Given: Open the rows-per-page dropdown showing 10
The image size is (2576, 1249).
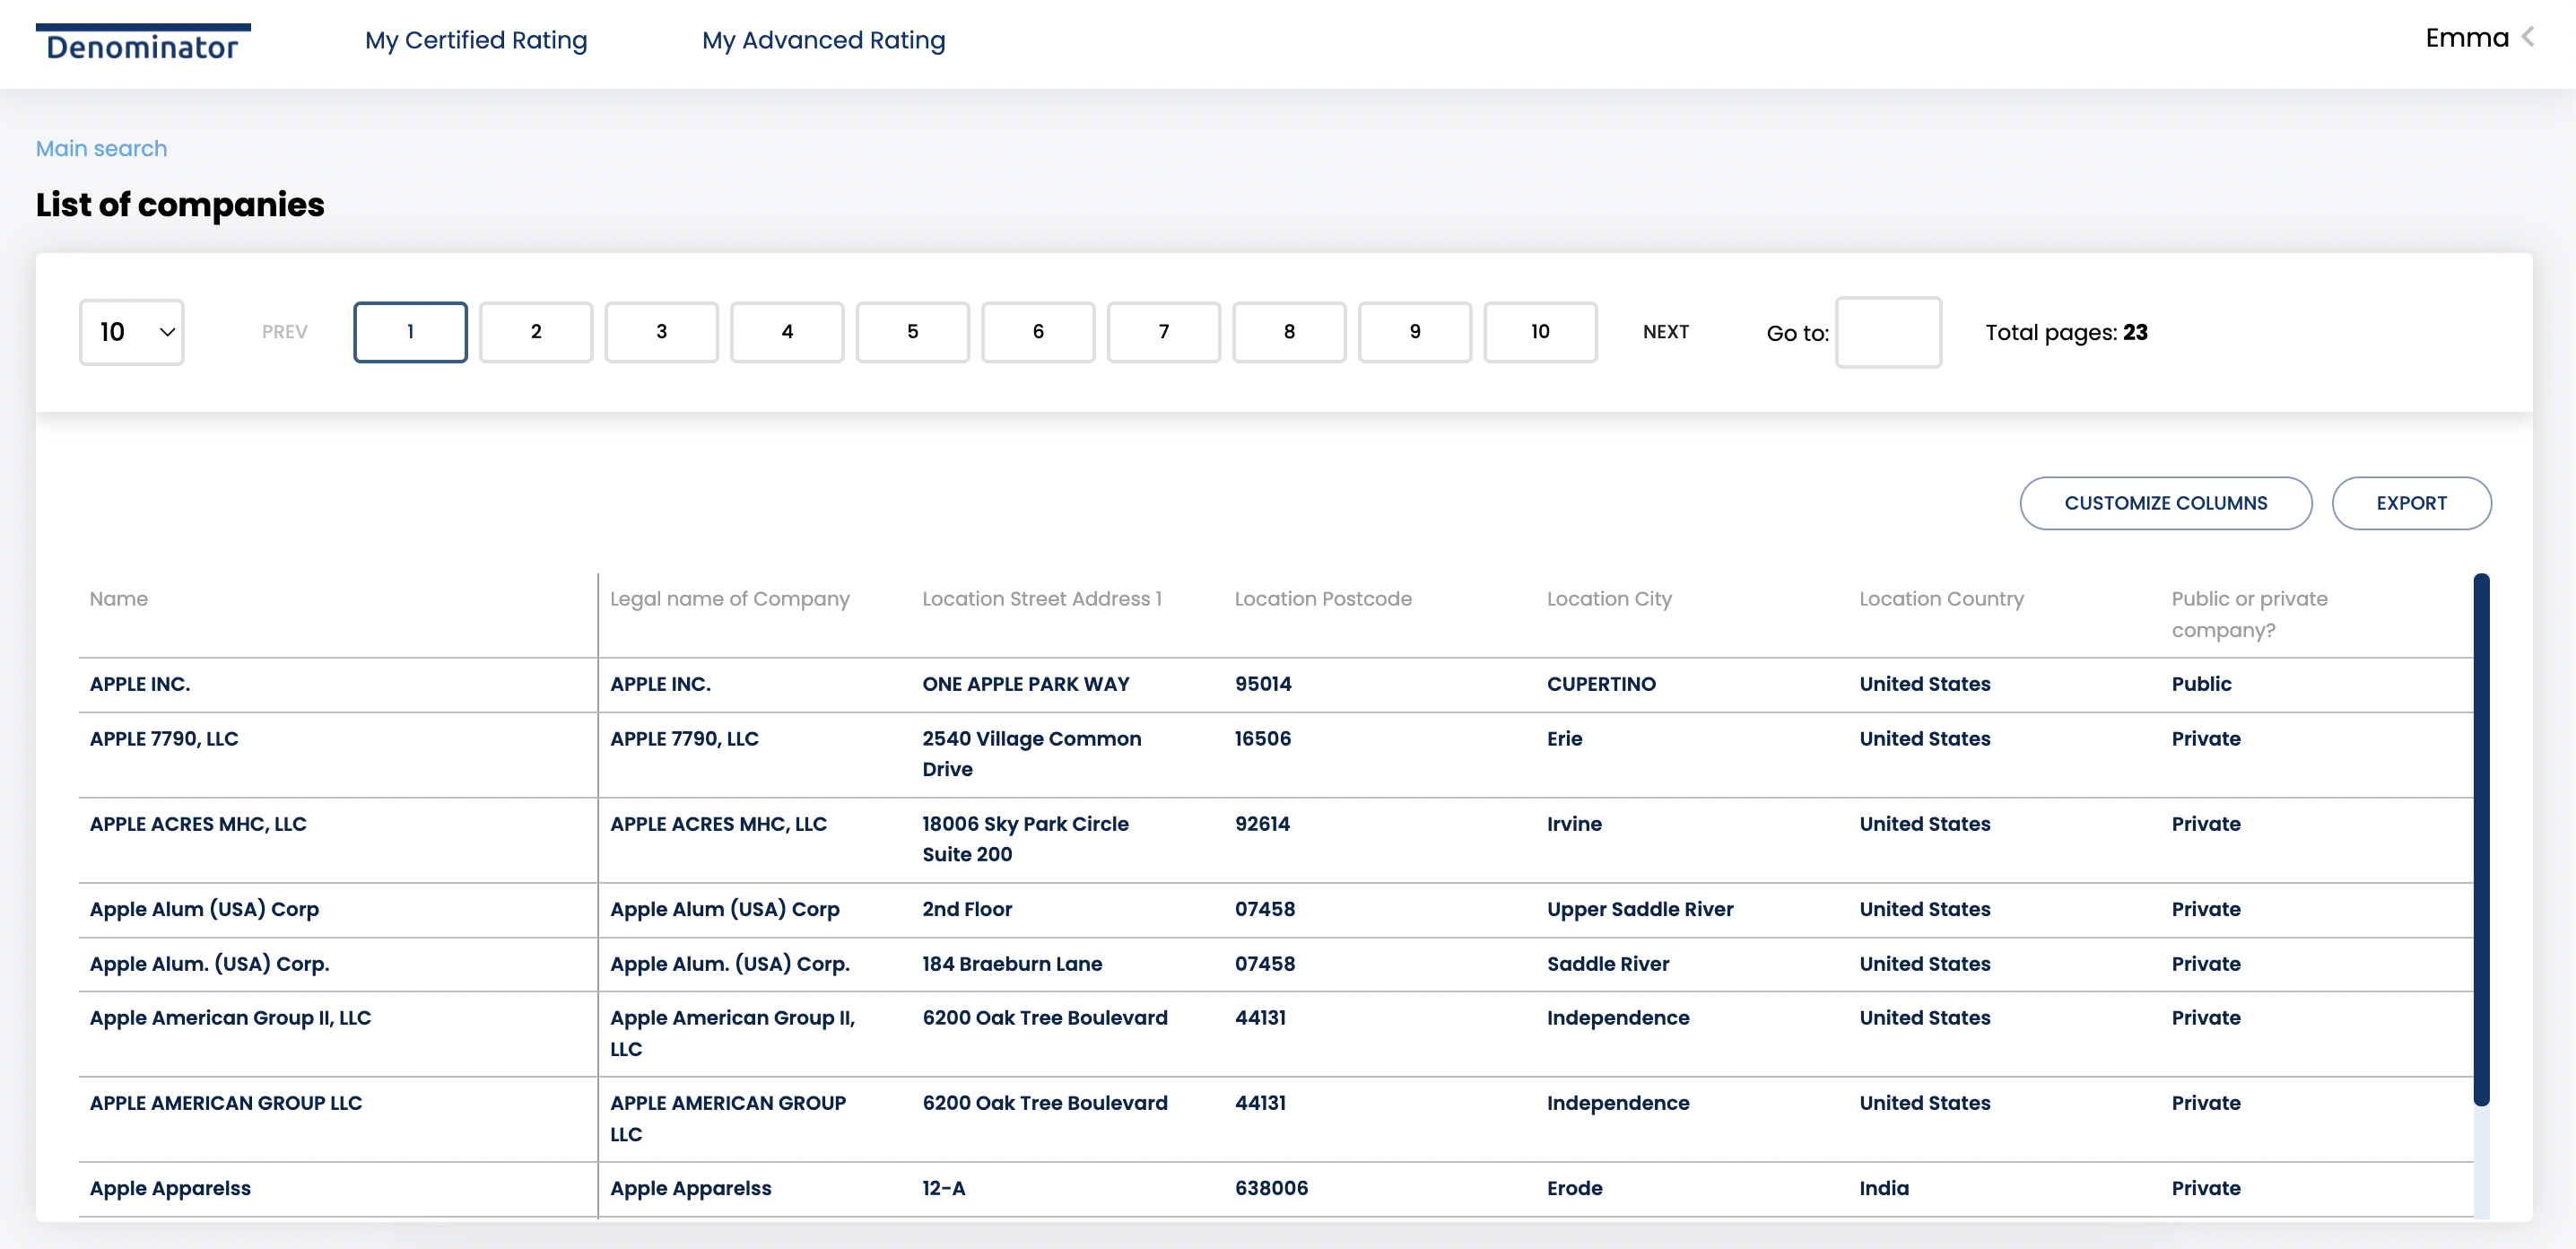Looking at the screenshot, I should click(132, 332).
